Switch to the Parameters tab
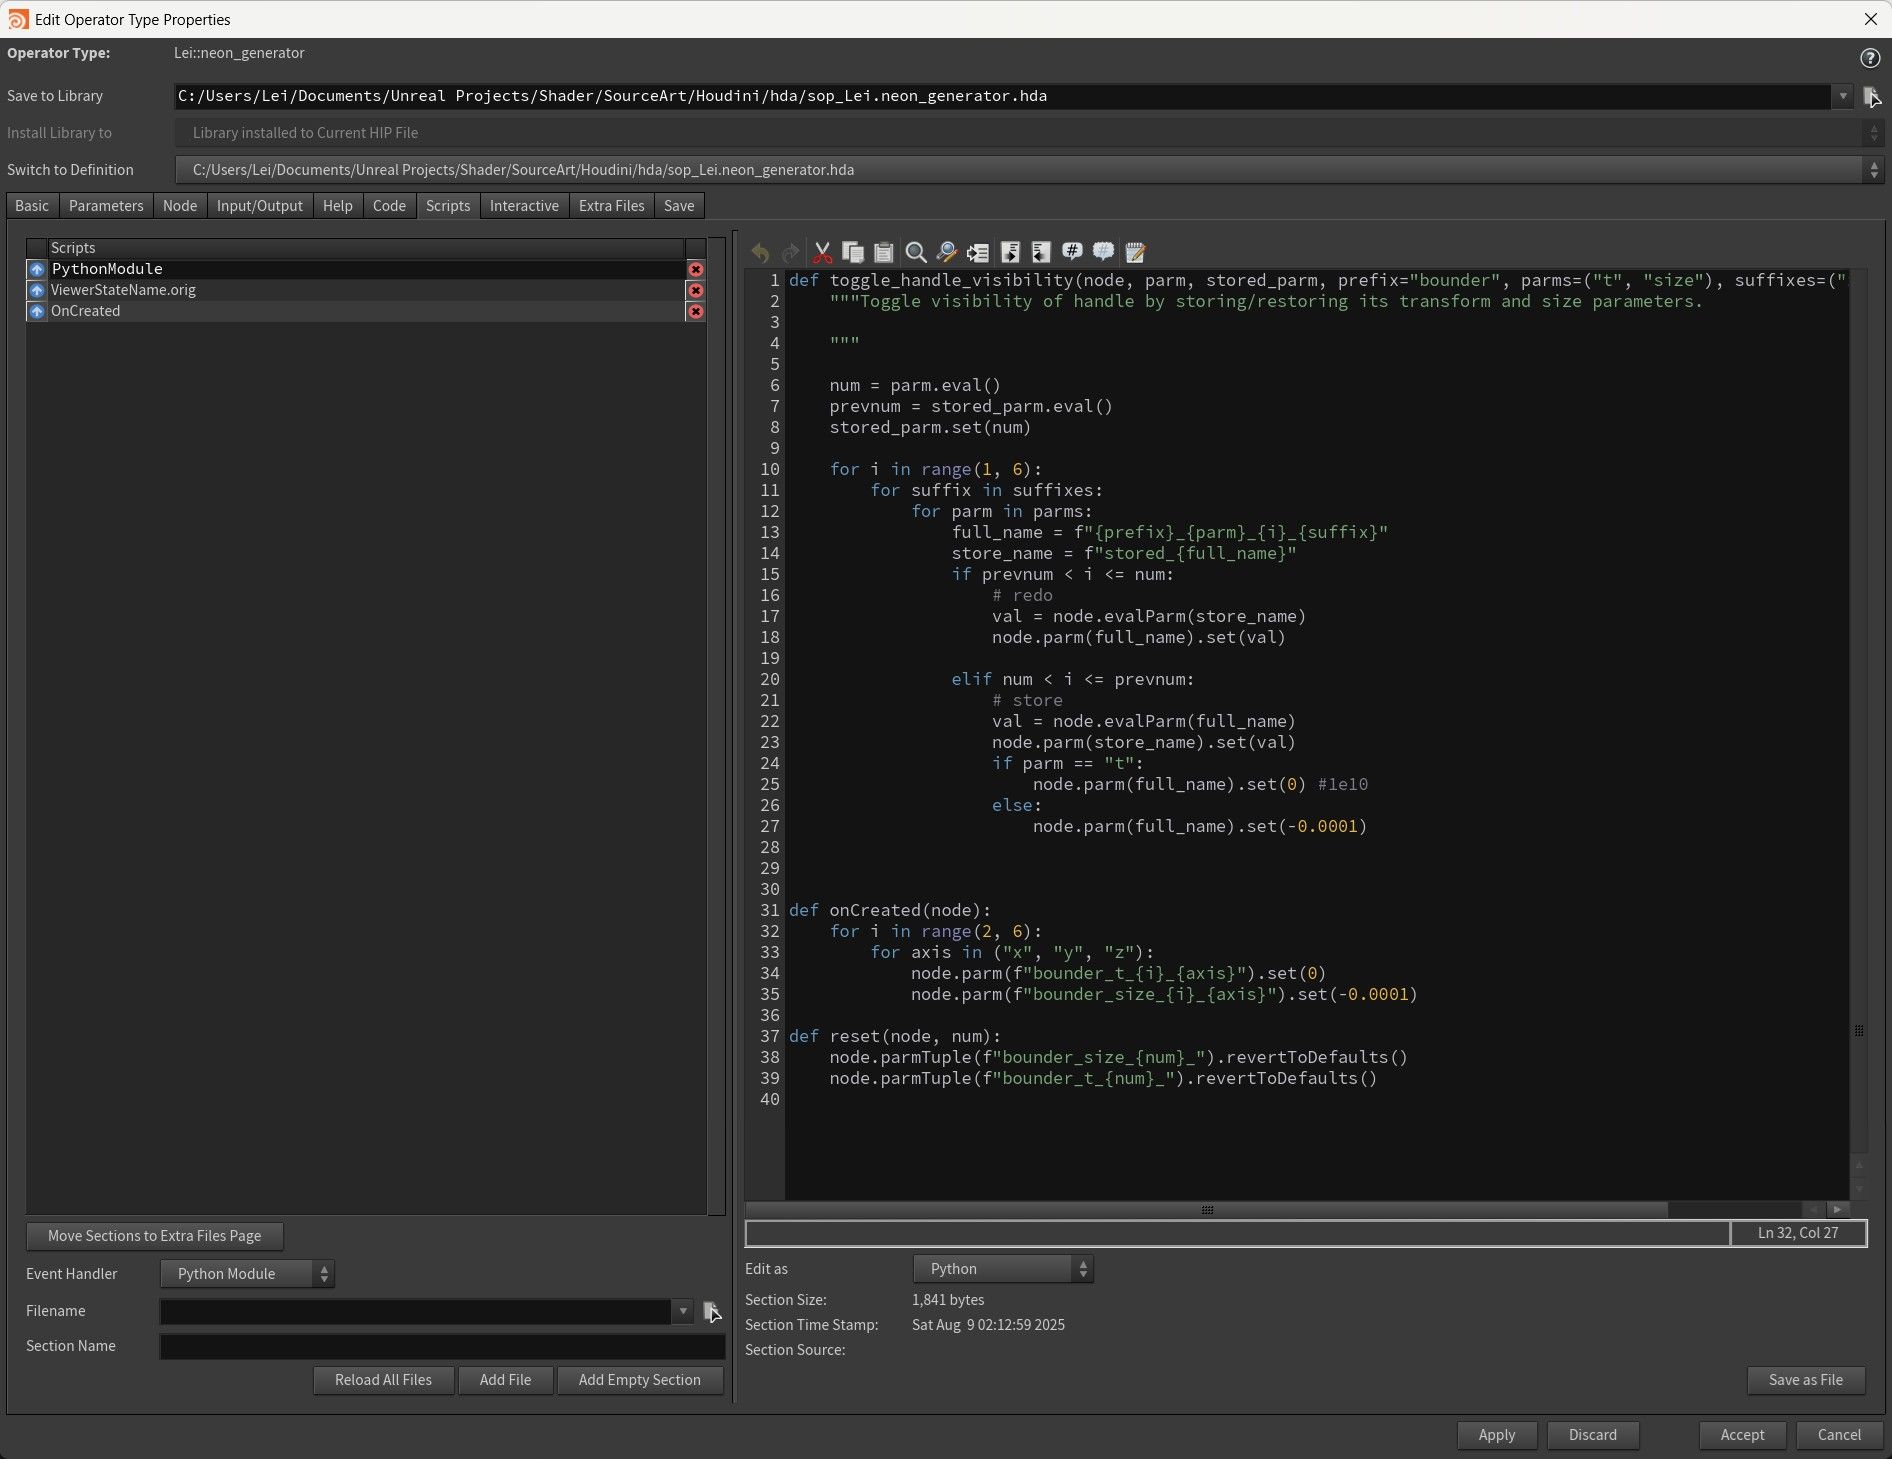The height and width of the screenshot is (1459, 1892). (x=106, y=205)
